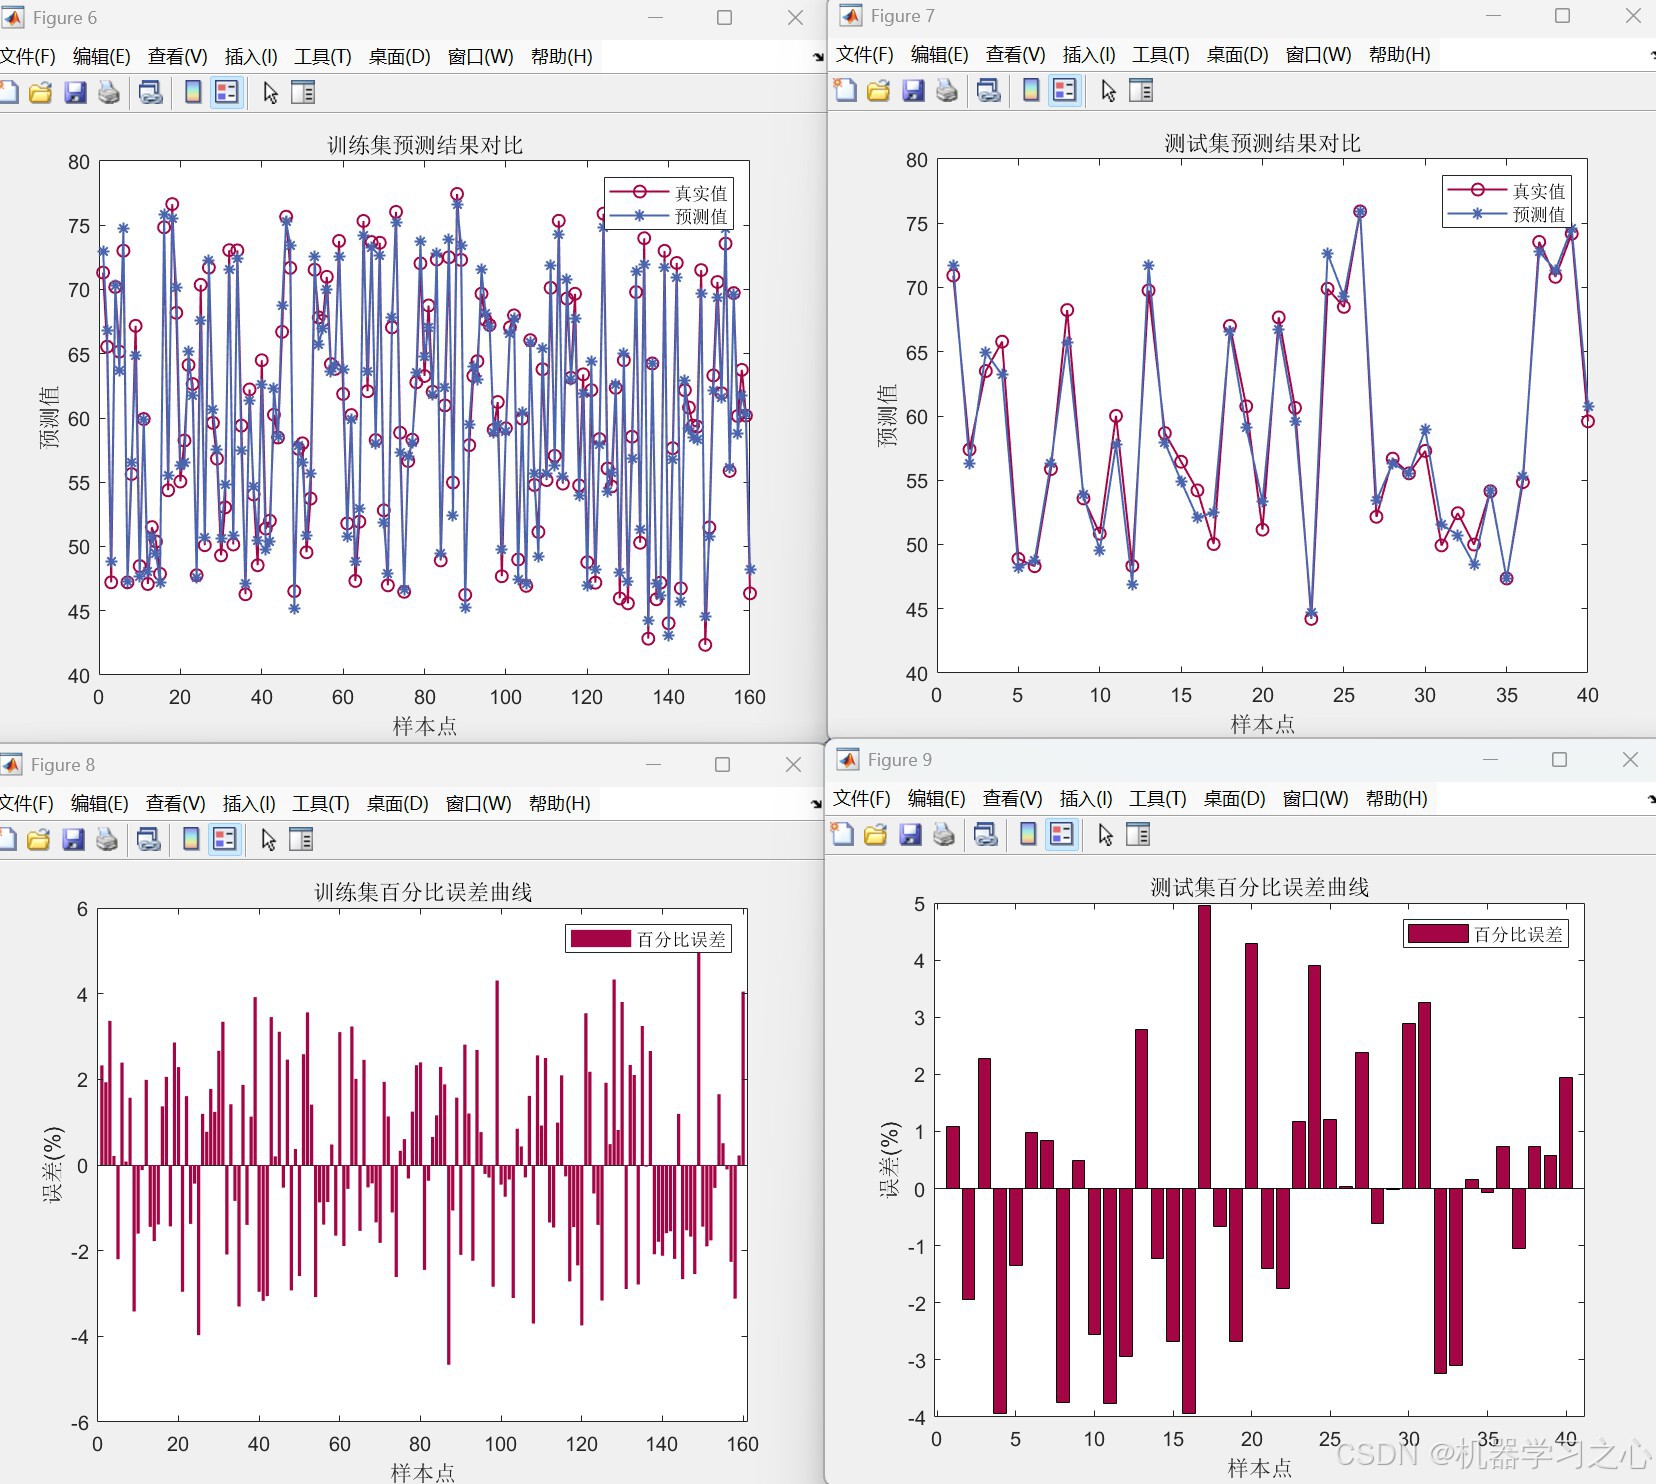The image size is (1656, 1484).
Task: Toggle Insert Legend button in Figure 7
Action: 1065,91
